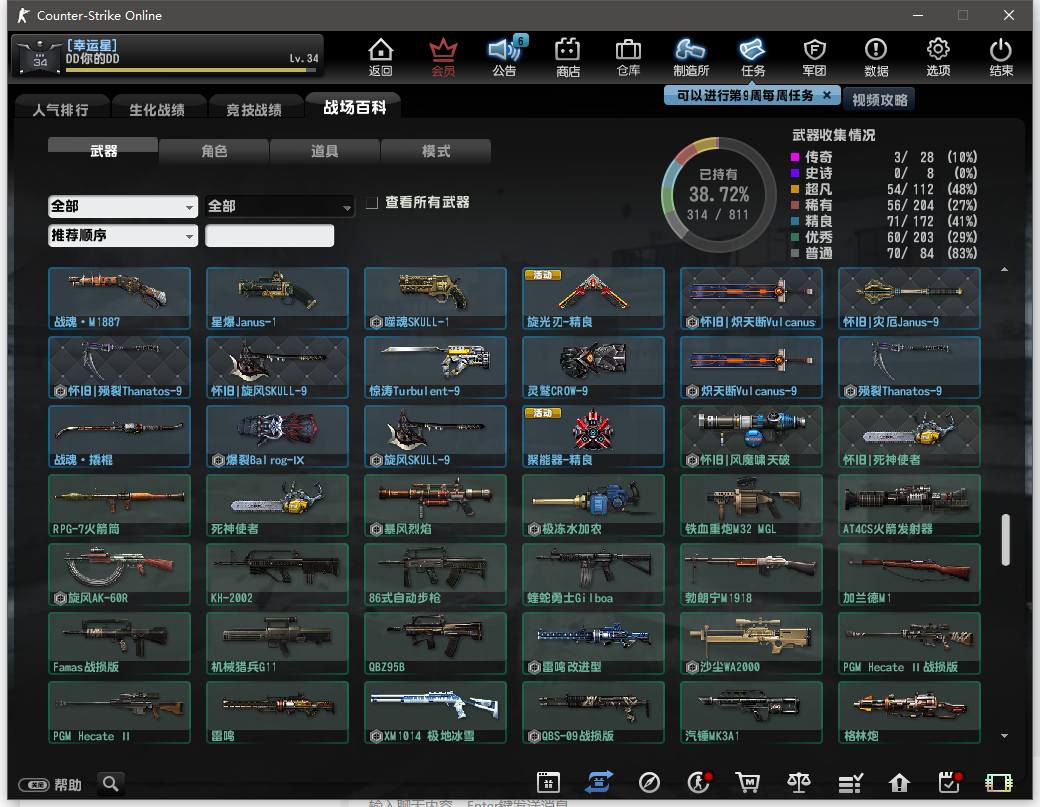This screenshot has width=1040, height=807.
Task: Select the 星爆Janus-1 weapon card
Action: (277, 298)
